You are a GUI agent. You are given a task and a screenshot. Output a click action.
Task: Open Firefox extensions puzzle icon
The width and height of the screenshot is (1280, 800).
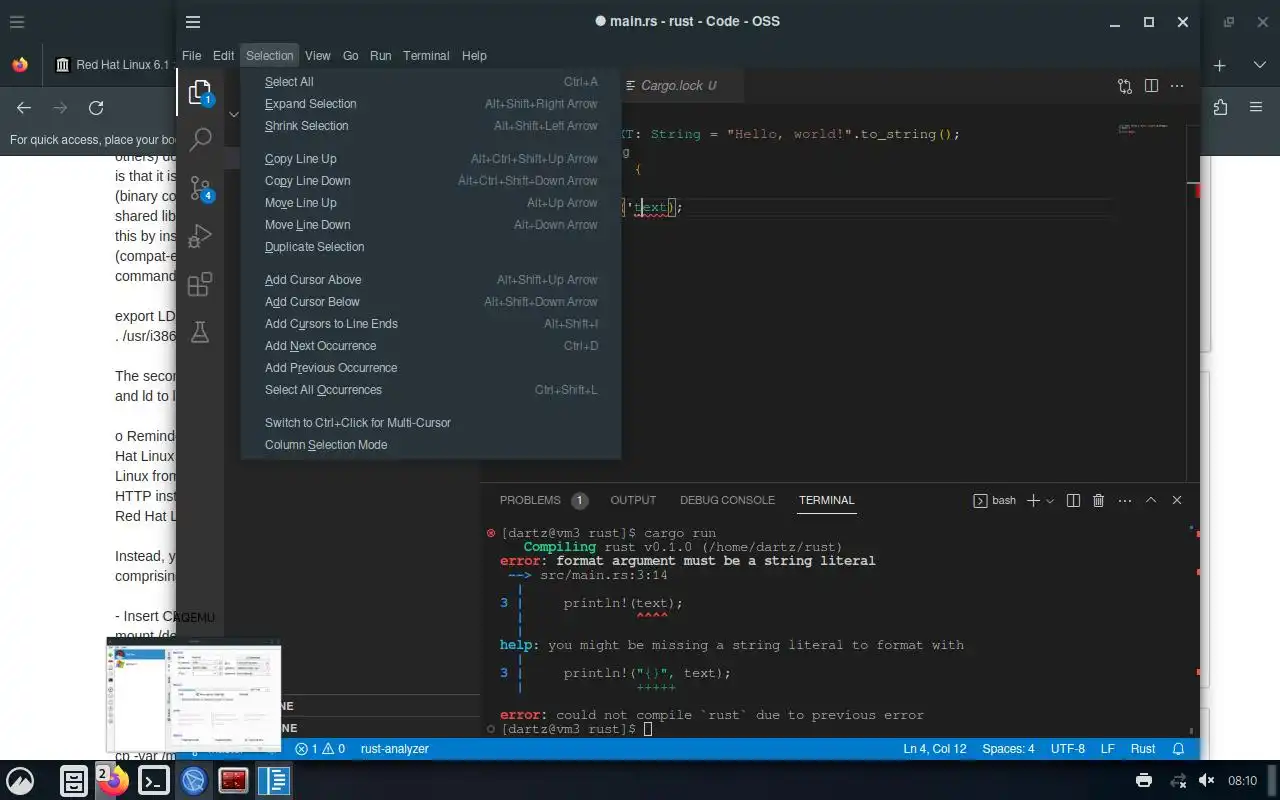1220,108
